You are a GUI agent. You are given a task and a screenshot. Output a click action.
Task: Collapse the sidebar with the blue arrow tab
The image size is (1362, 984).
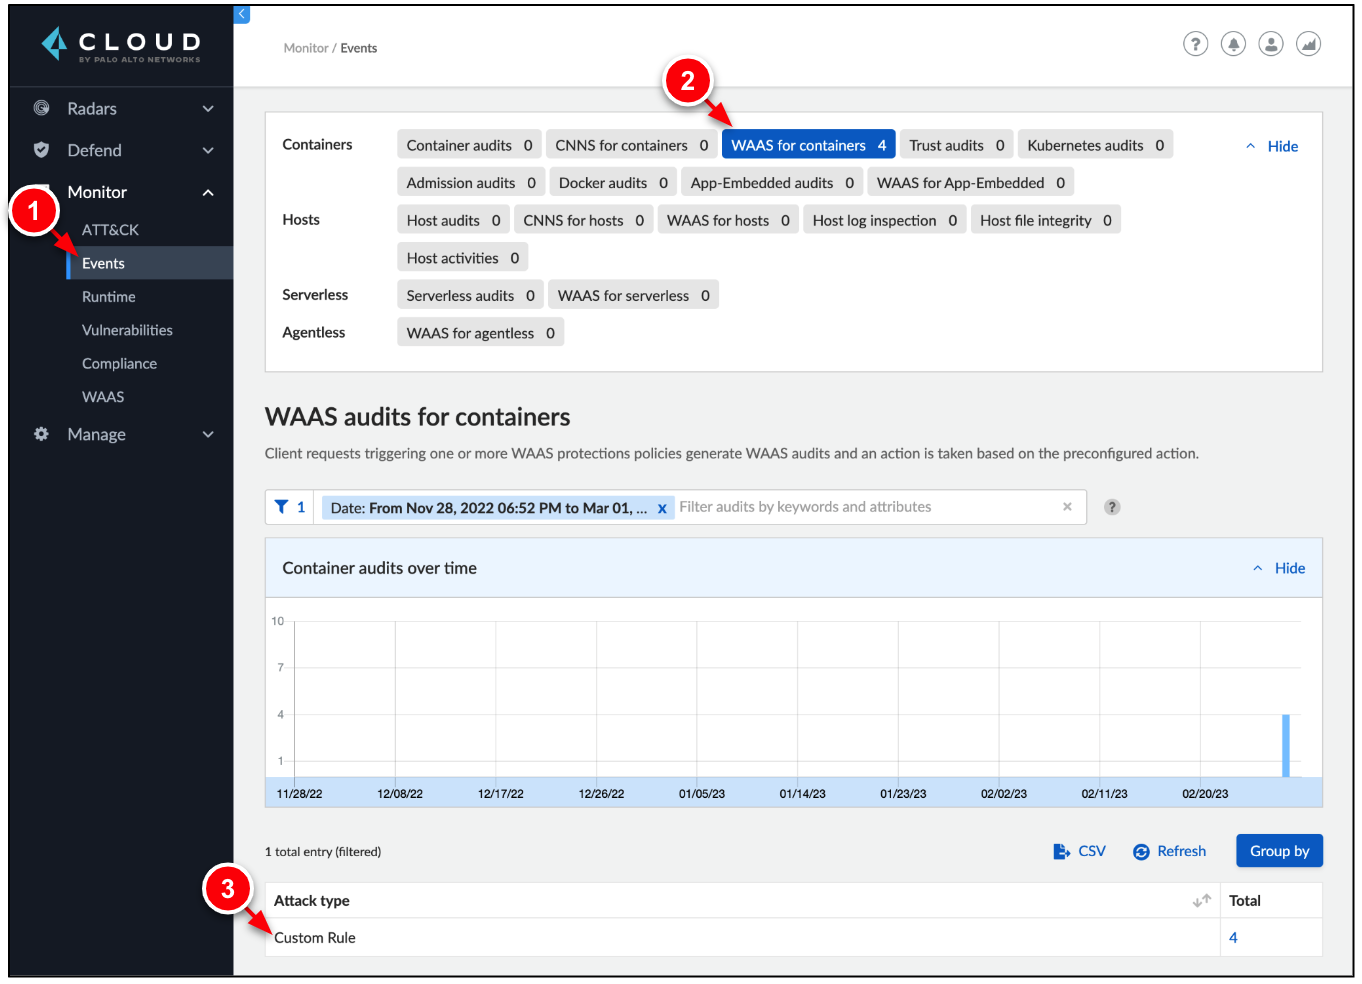pyautogui.click(x=241, y=14)
